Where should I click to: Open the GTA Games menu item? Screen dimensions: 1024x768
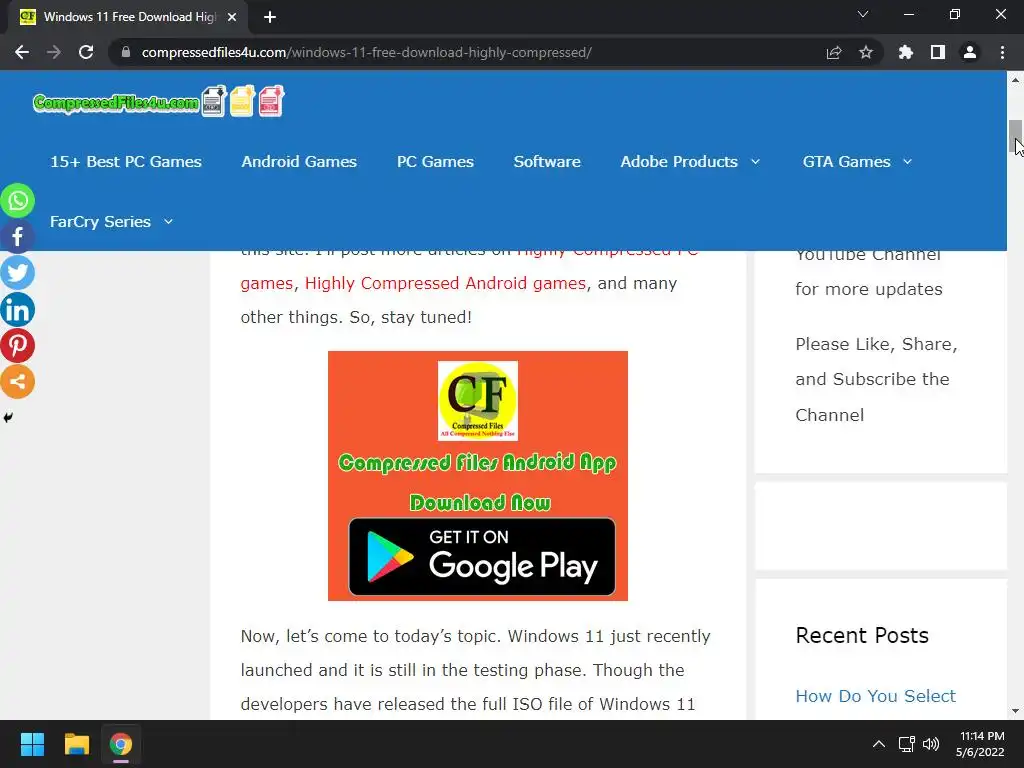(846, 161)
